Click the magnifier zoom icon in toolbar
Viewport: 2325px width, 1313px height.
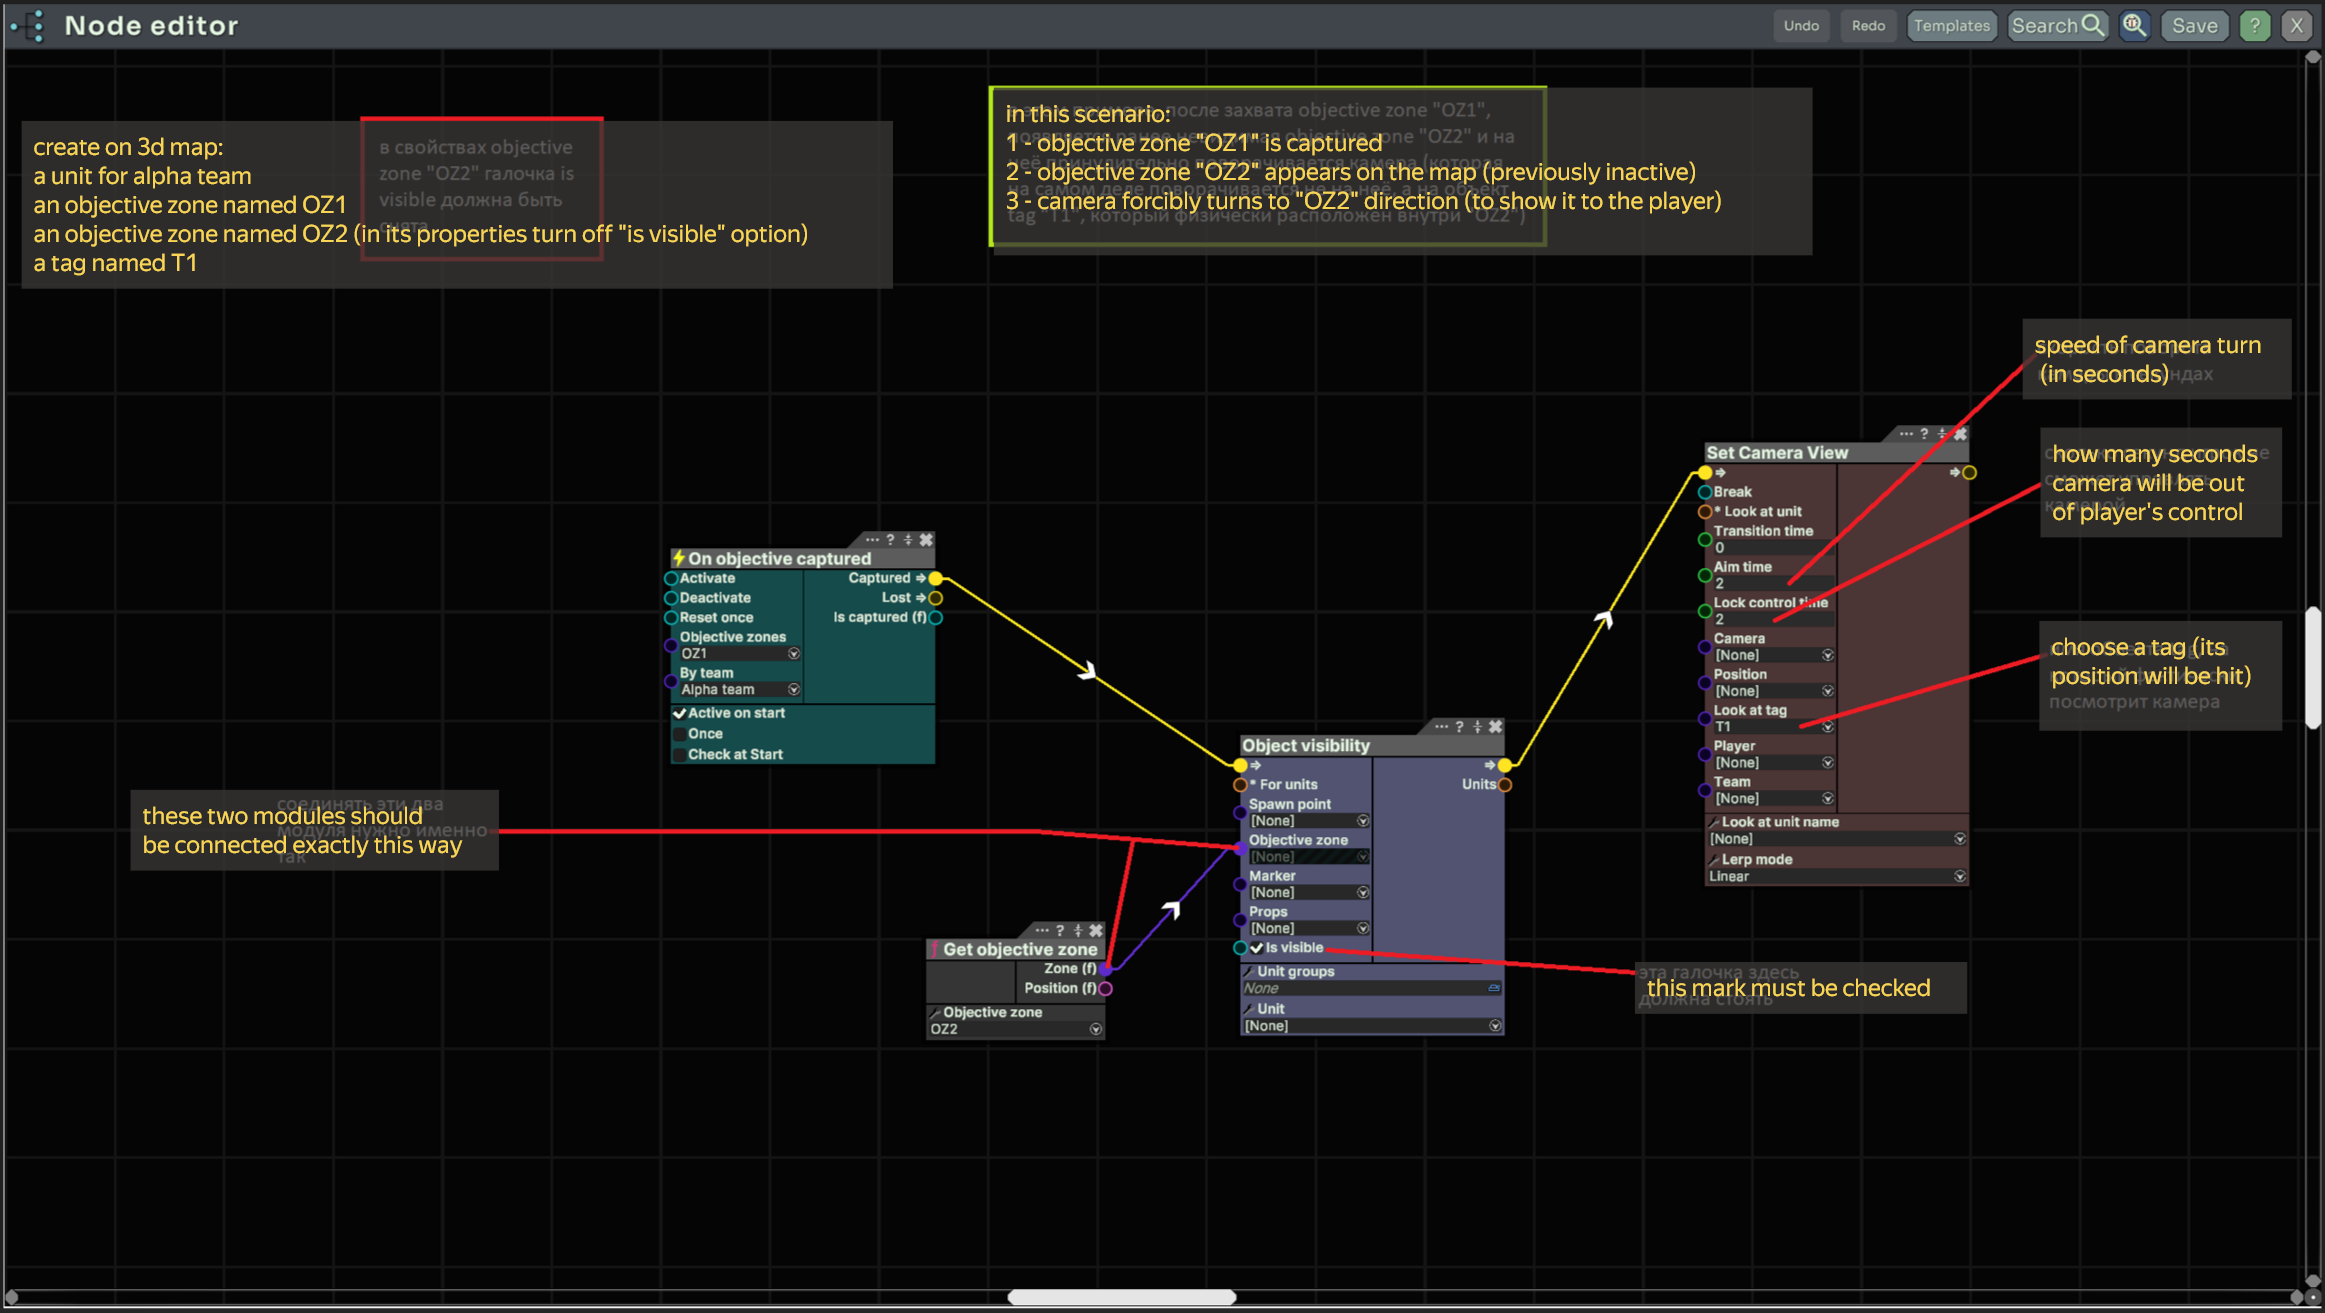point(2134,26)
